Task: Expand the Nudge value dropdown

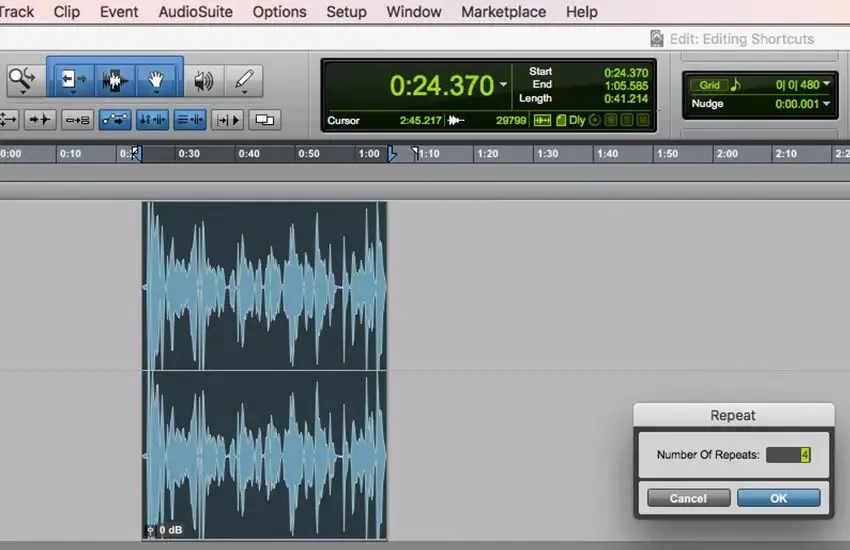Action: pyautogui.click(x=827, y=103)
